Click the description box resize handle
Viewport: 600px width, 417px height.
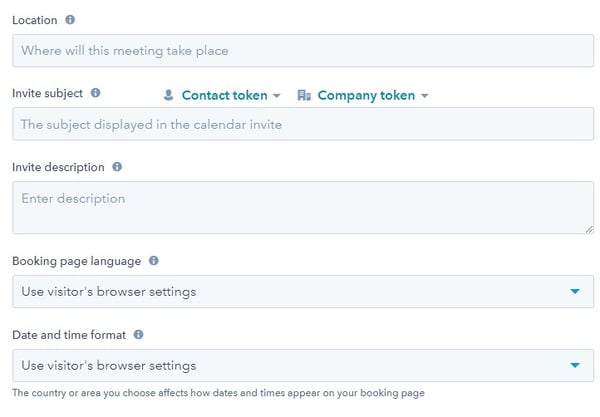pyautogui.click(x=589, y=229)
